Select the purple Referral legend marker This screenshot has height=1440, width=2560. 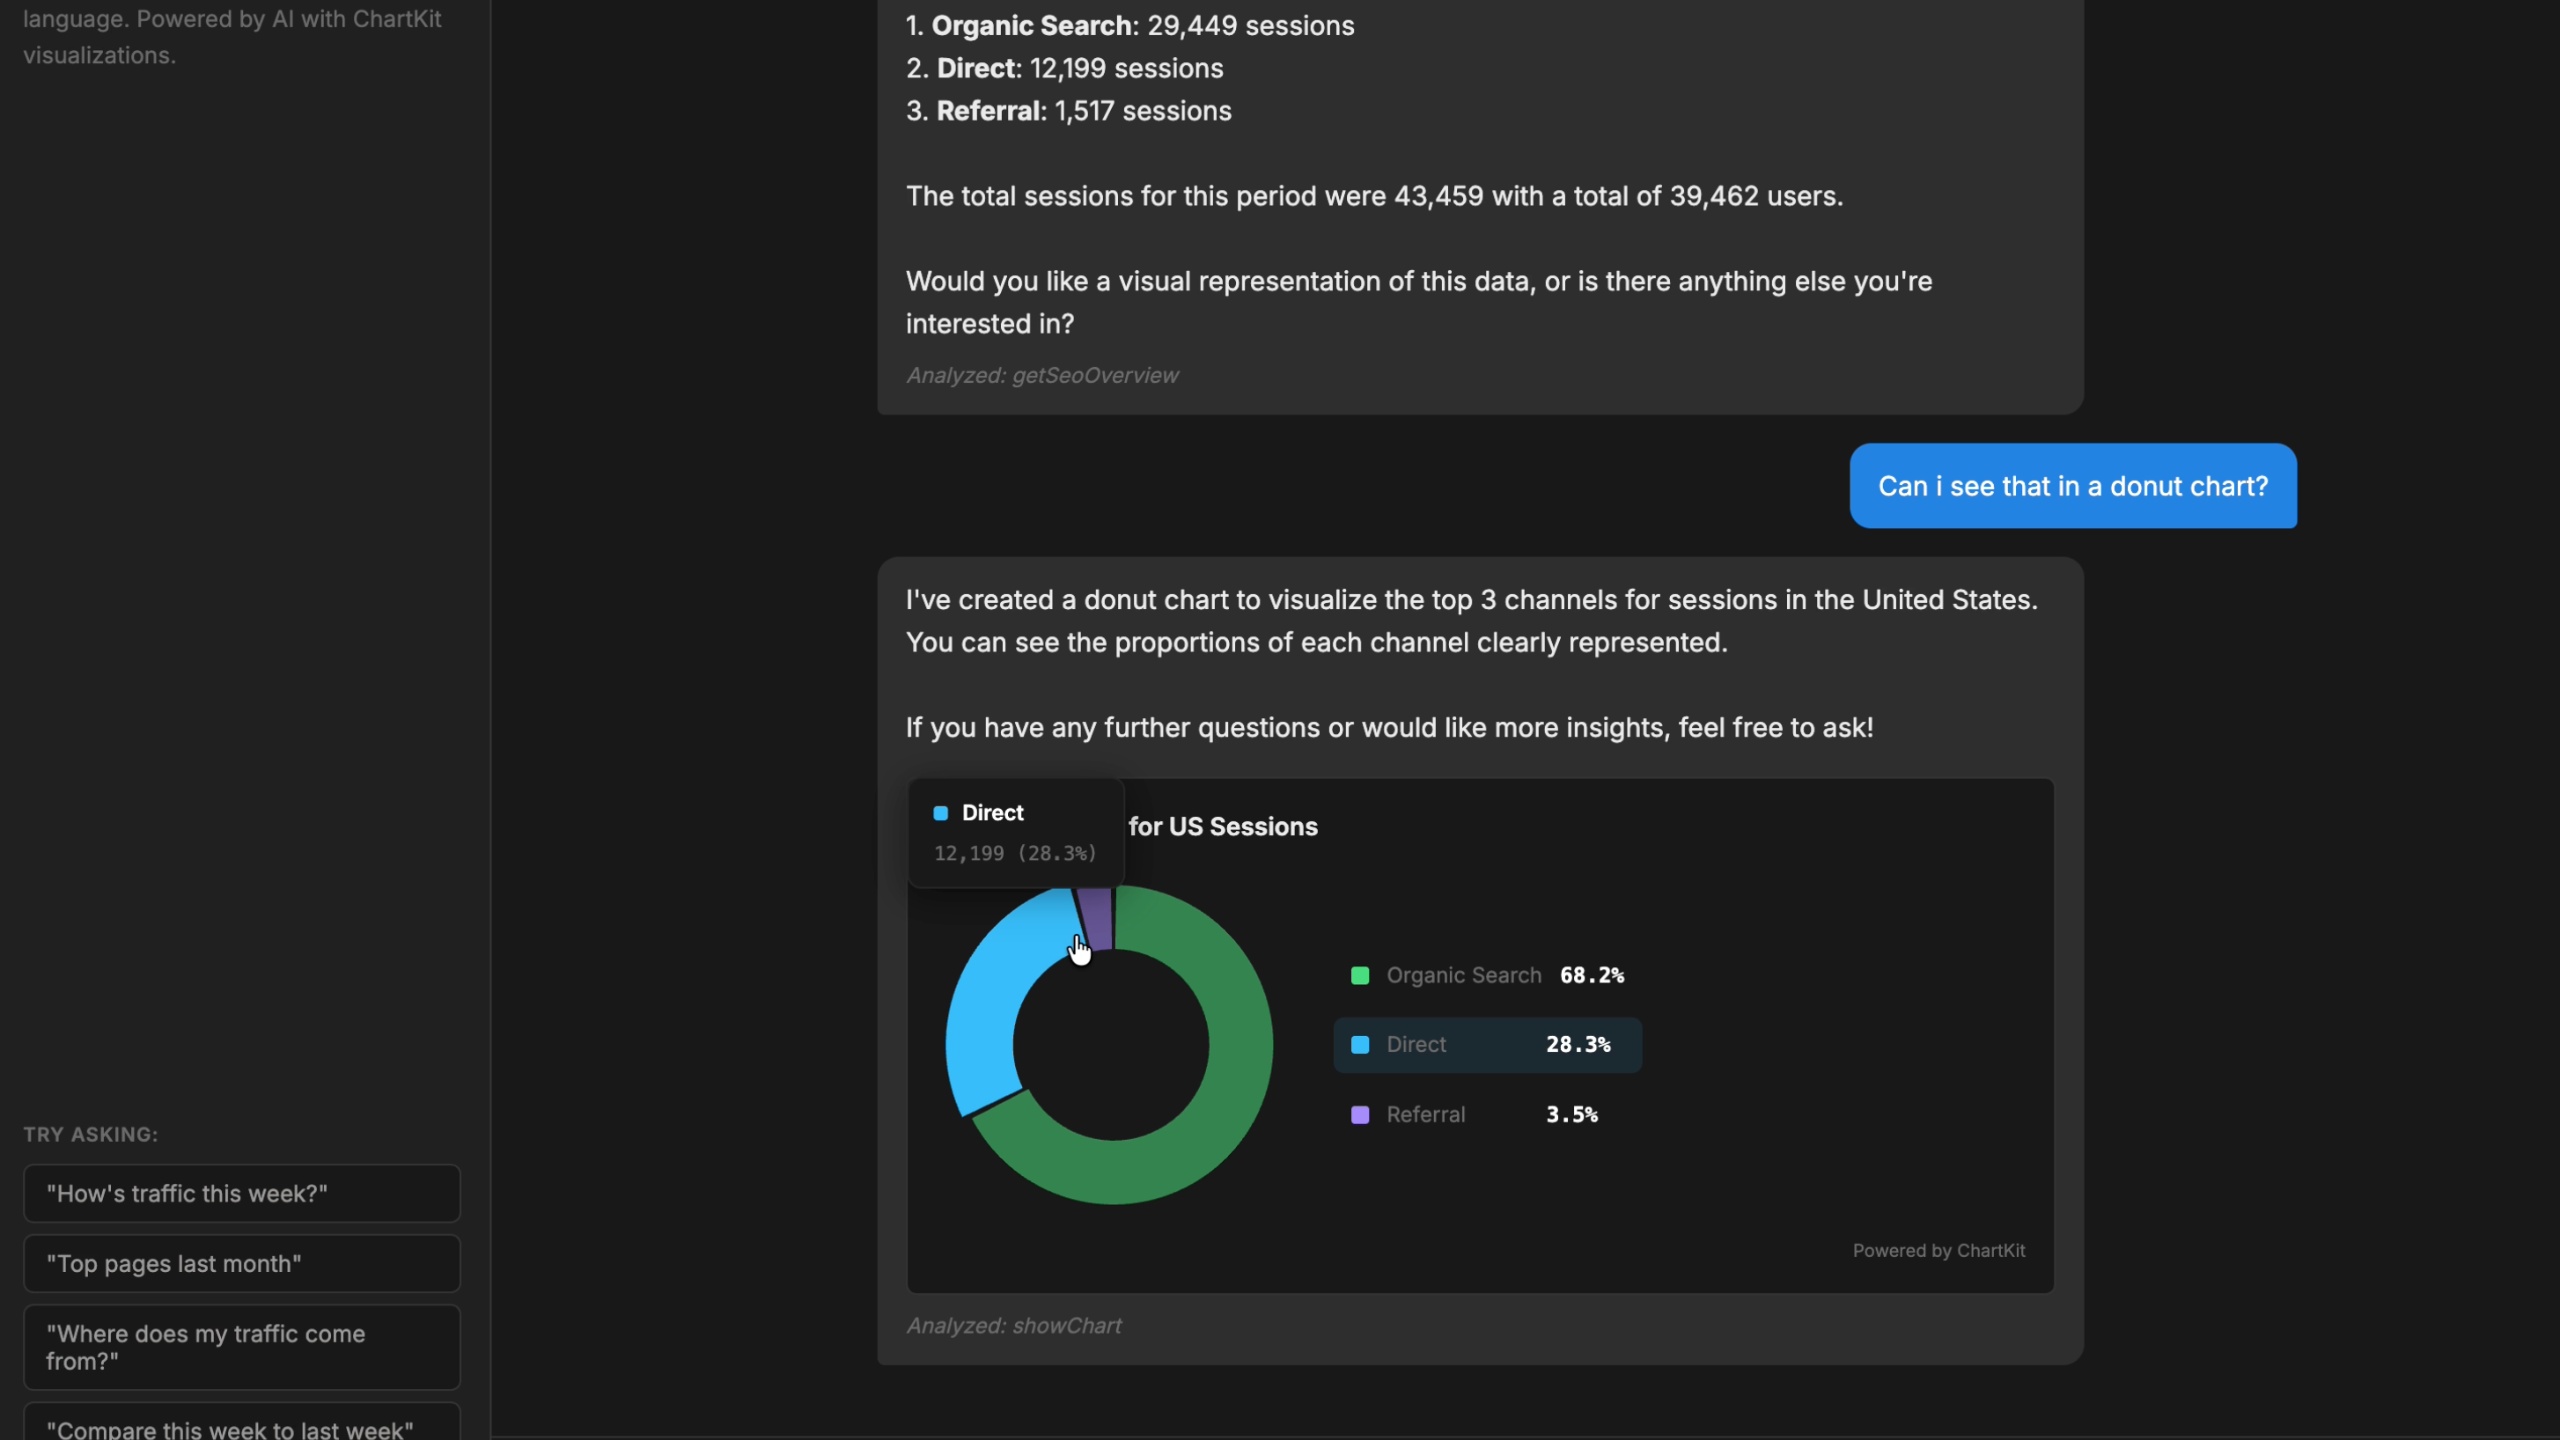coord(1359,1115)
